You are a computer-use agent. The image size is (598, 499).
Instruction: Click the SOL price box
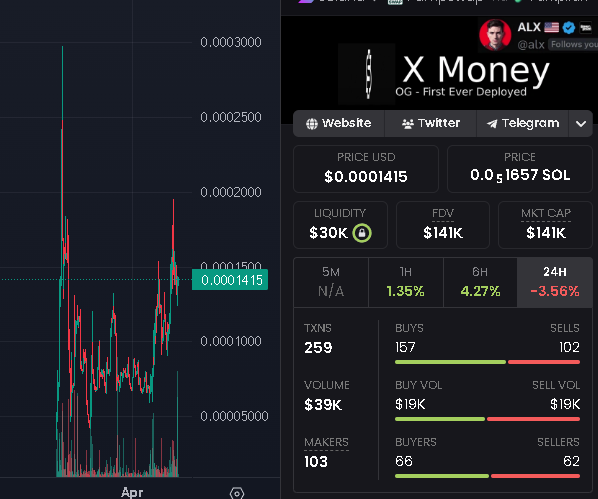click(x=520, y=169)
